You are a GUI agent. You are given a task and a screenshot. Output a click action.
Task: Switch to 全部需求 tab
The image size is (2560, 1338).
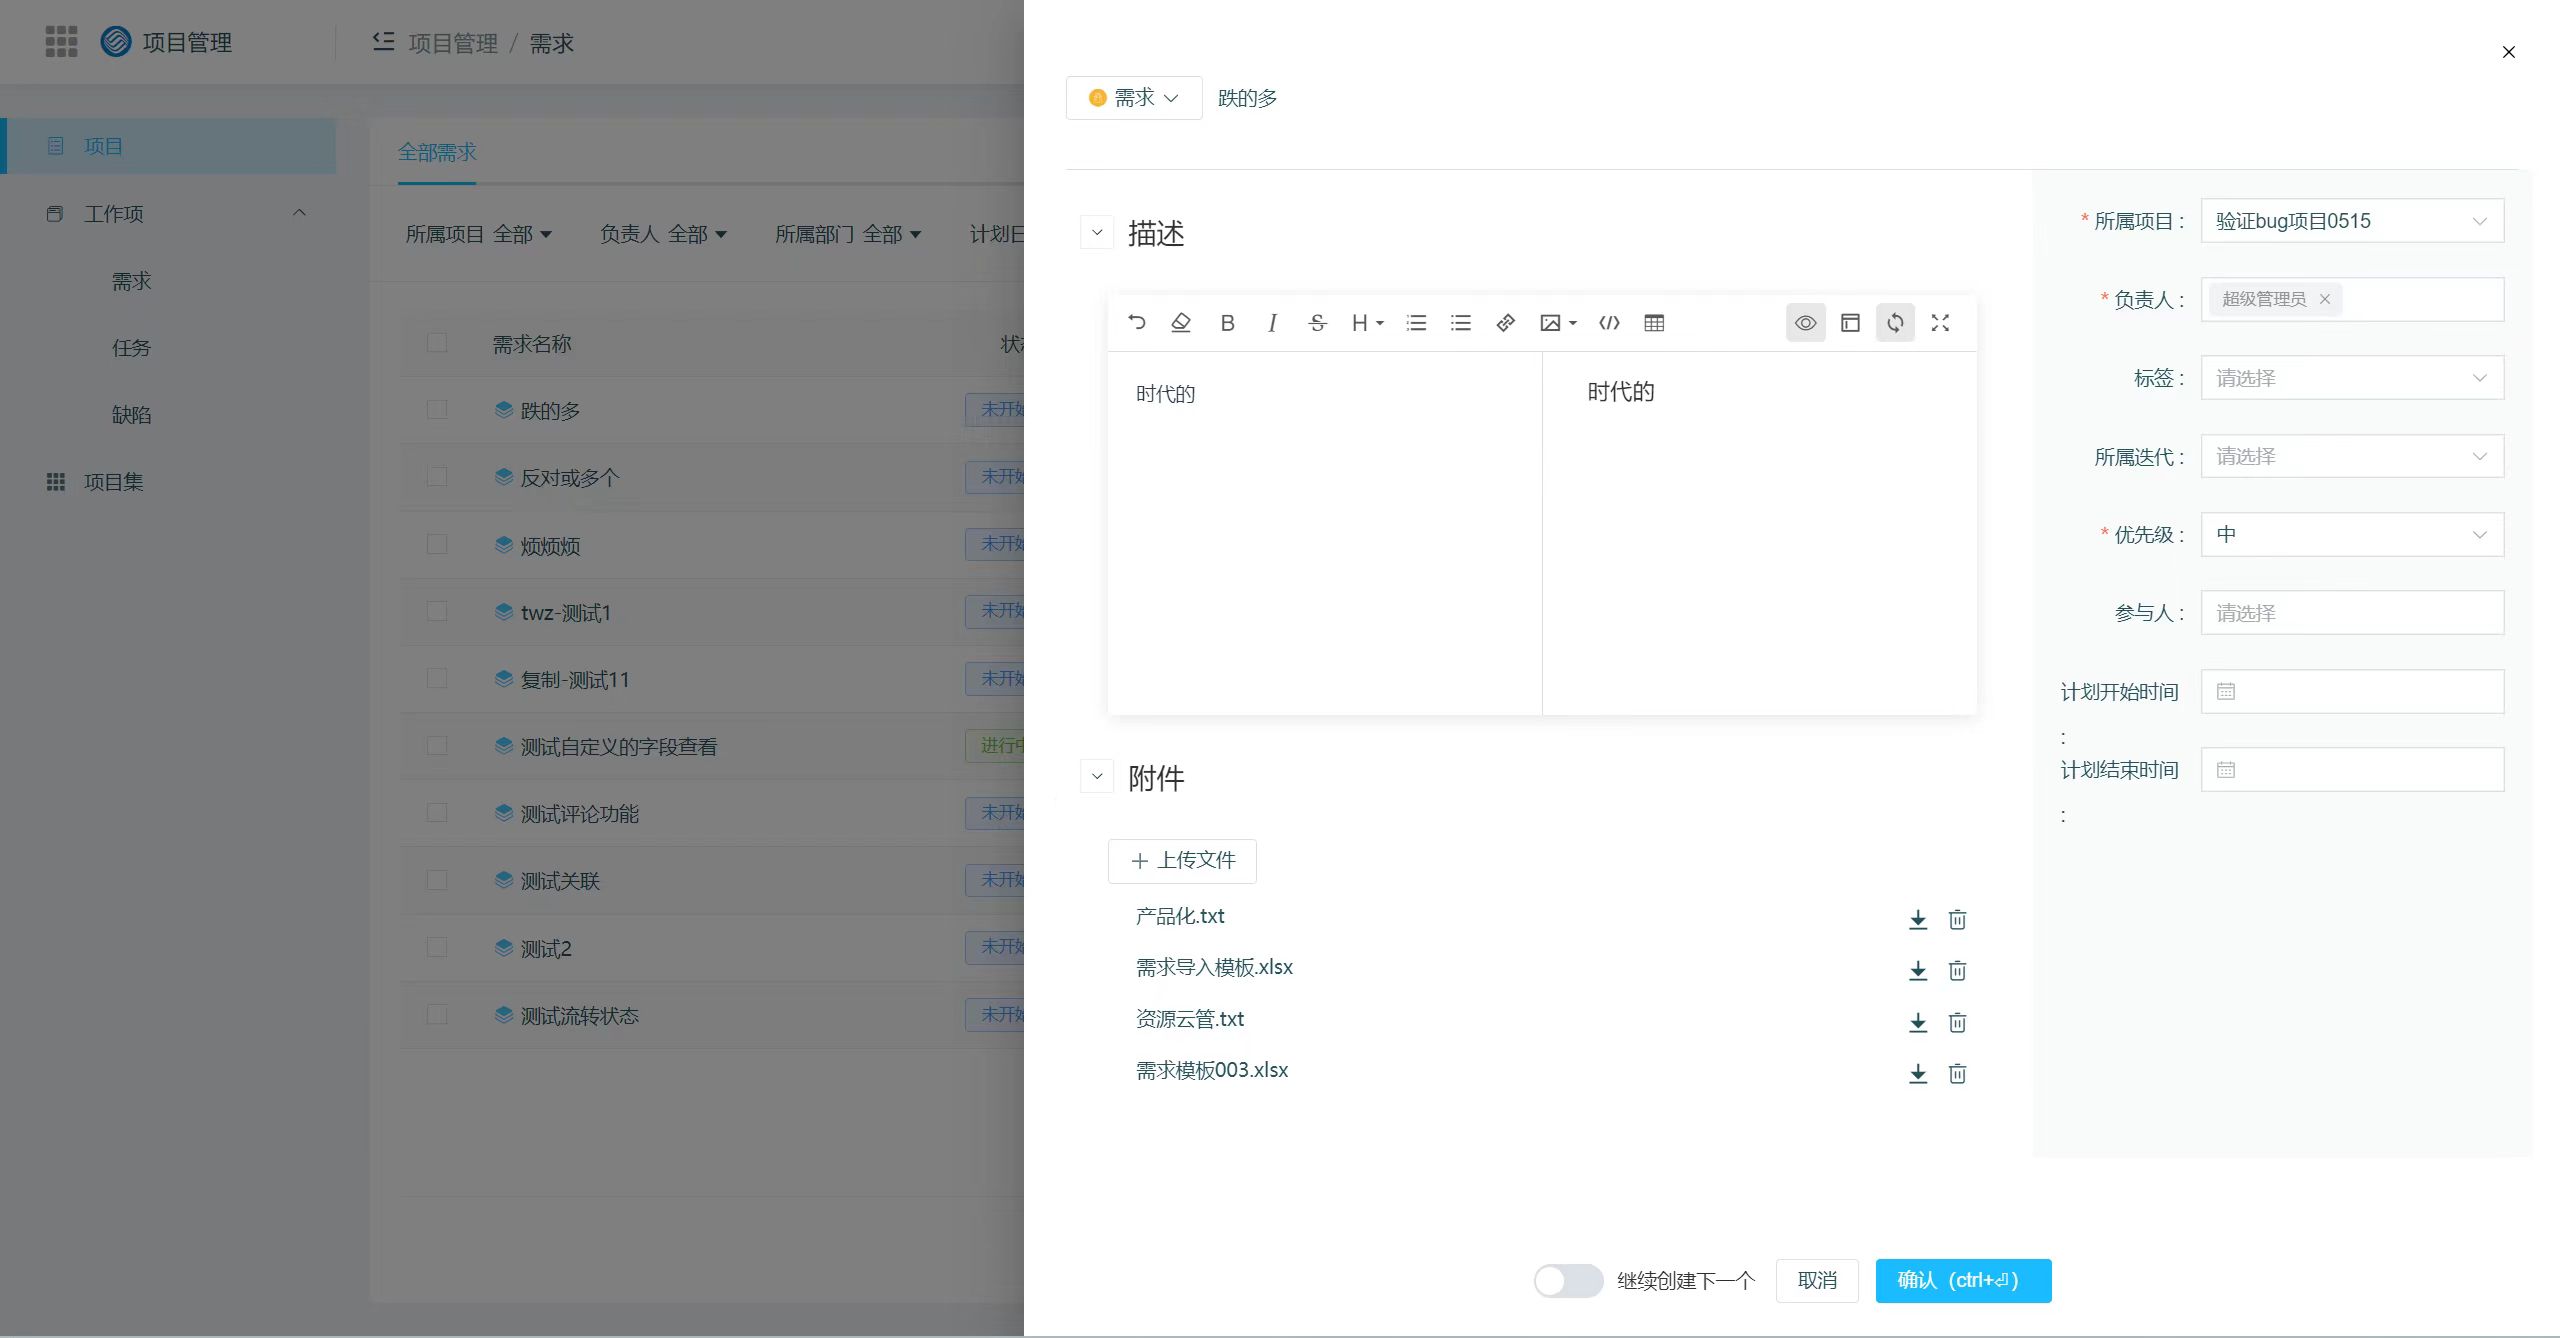437,152
